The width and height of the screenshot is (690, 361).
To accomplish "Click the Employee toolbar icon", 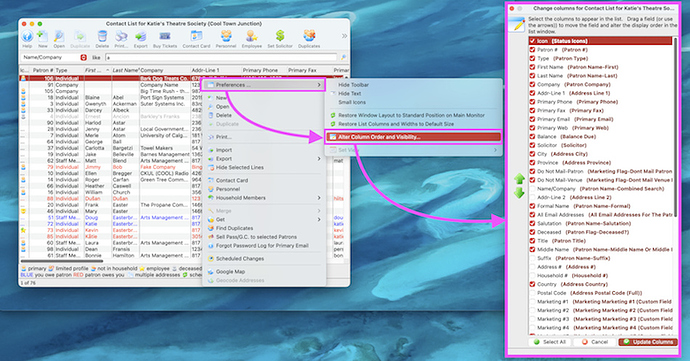I will 252,37.
